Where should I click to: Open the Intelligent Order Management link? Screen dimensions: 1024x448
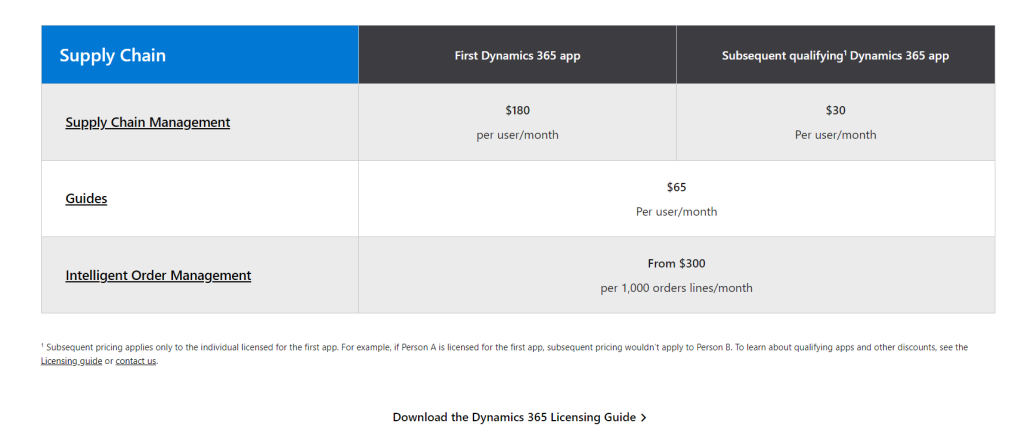point(158,276)
